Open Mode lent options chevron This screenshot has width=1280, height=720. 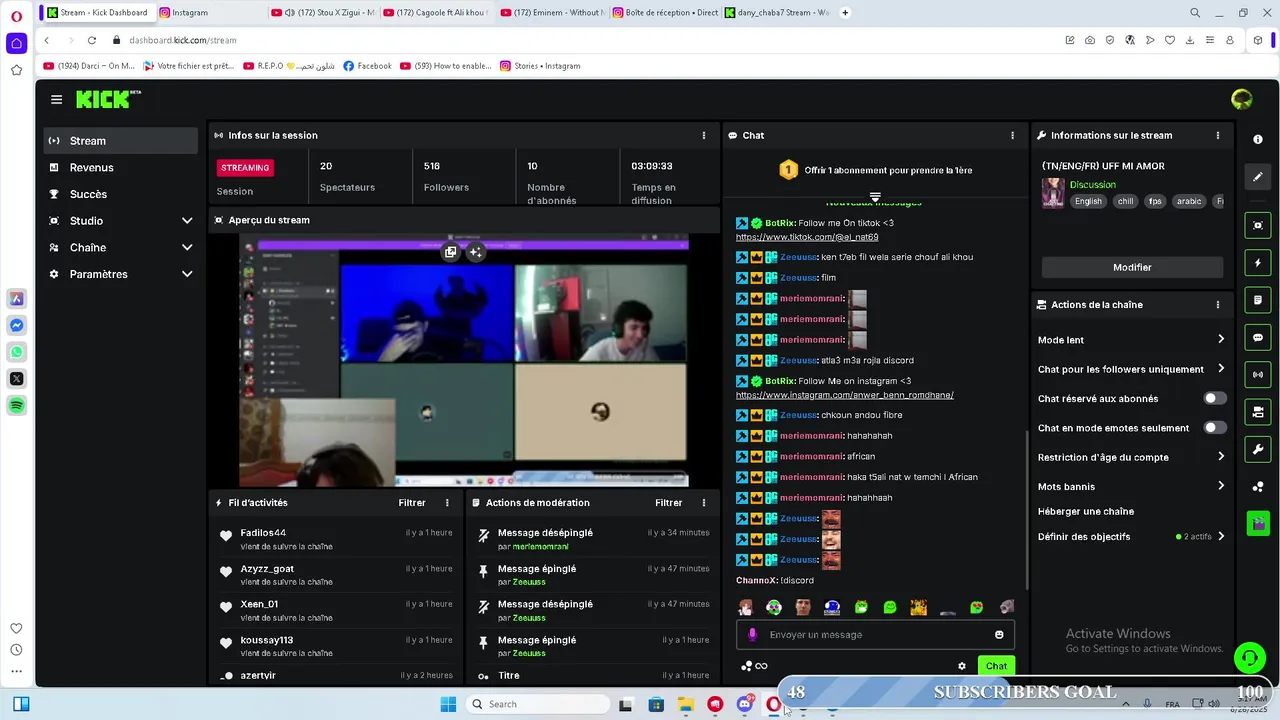(x=1221, y=340)
